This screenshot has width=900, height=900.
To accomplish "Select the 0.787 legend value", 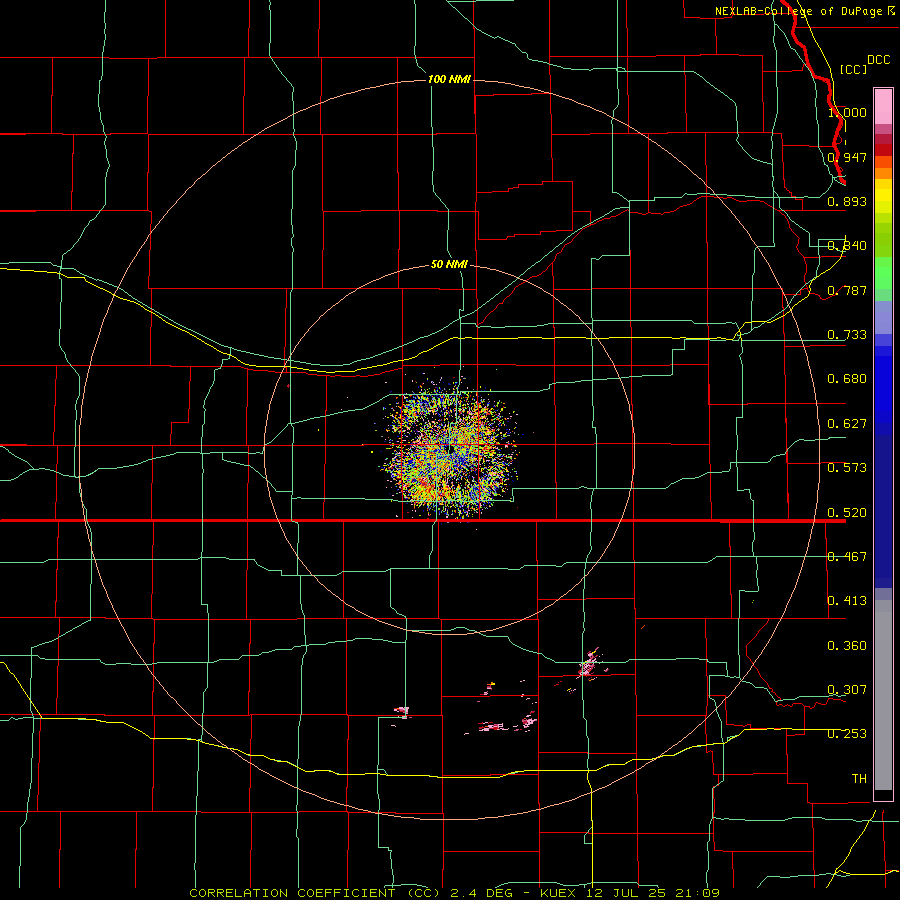I will tap(847, 290).
